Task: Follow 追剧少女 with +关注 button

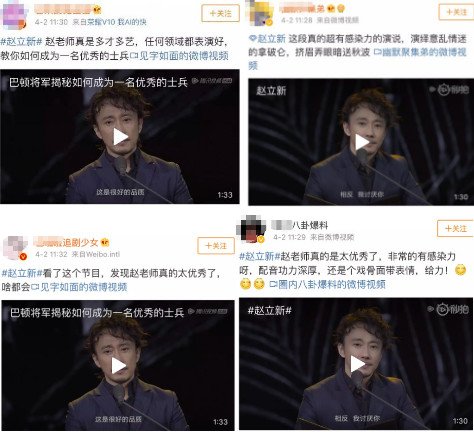Action: (216, 246)
